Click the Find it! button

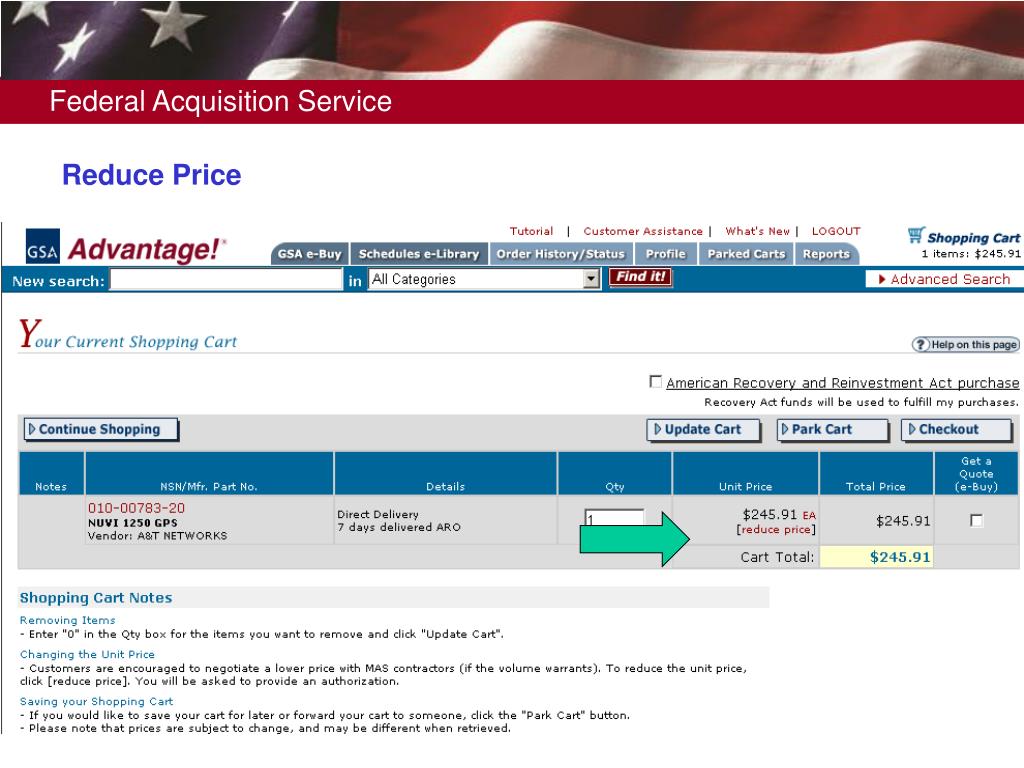point(640,277)
